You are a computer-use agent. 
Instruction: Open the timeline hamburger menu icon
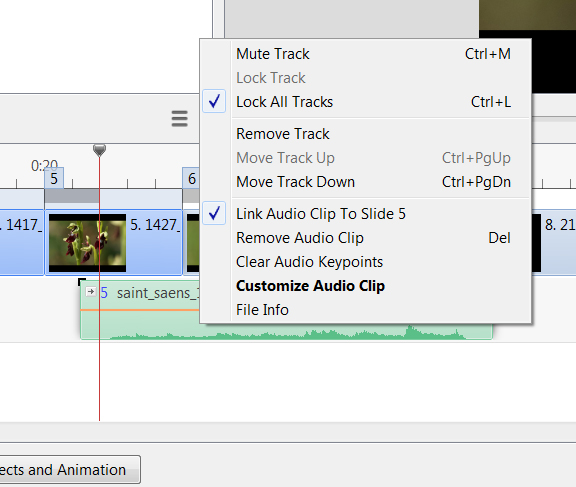coord(179,119)
